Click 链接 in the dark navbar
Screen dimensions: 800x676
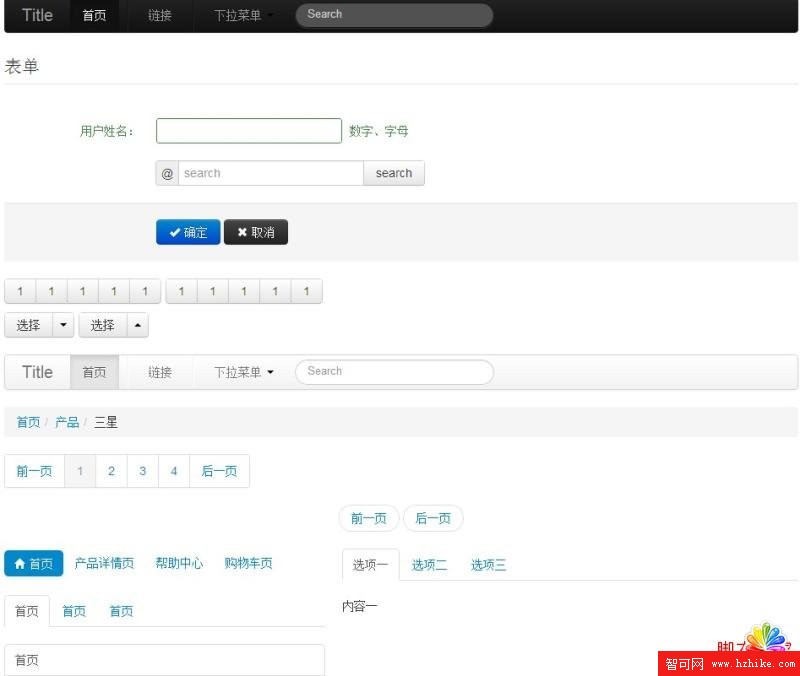pos(160,16)
